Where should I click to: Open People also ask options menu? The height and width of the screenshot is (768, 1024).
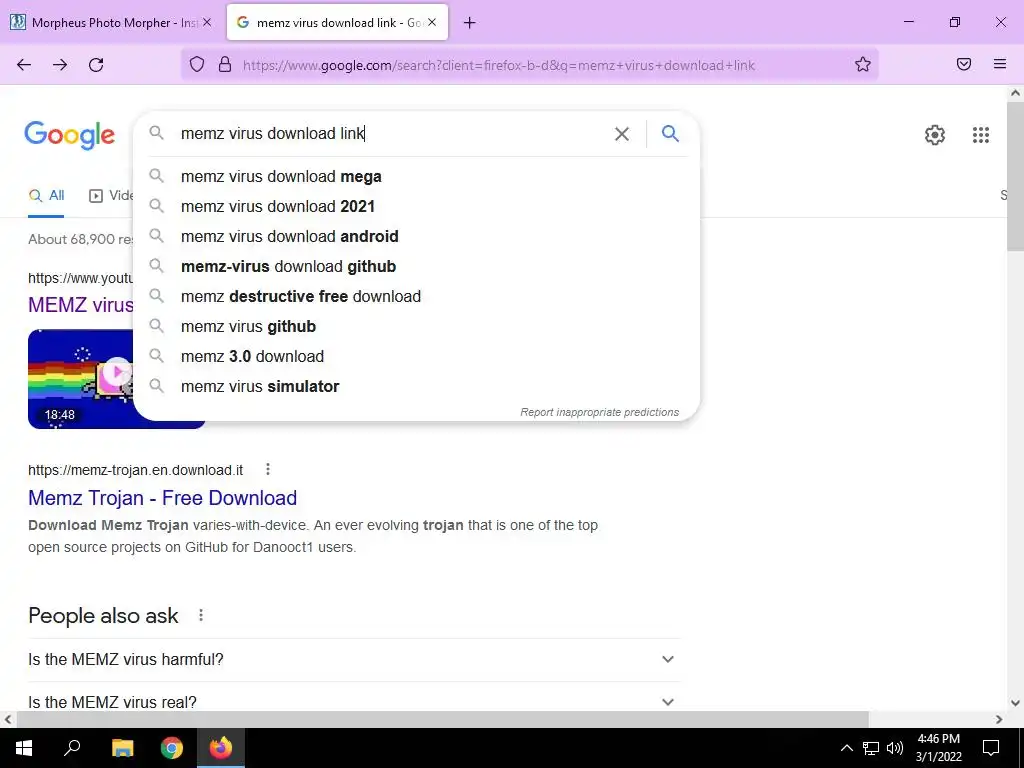tap(201, 615)
